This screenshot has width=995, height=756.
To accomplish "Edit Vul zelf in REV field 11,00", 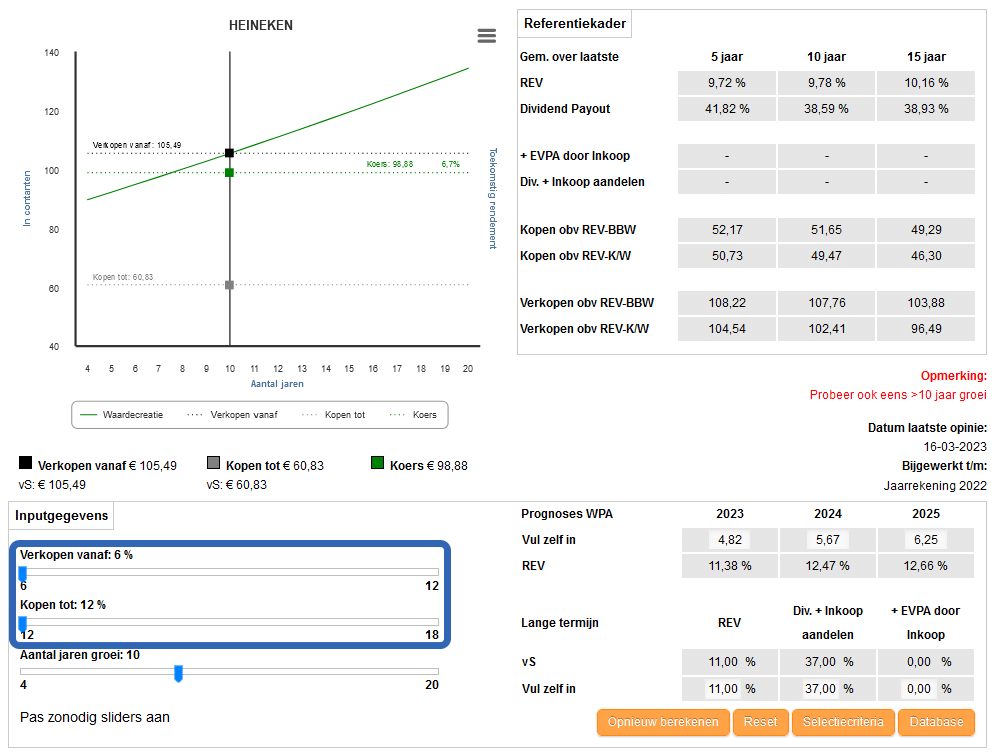I will tap(723, 689).
